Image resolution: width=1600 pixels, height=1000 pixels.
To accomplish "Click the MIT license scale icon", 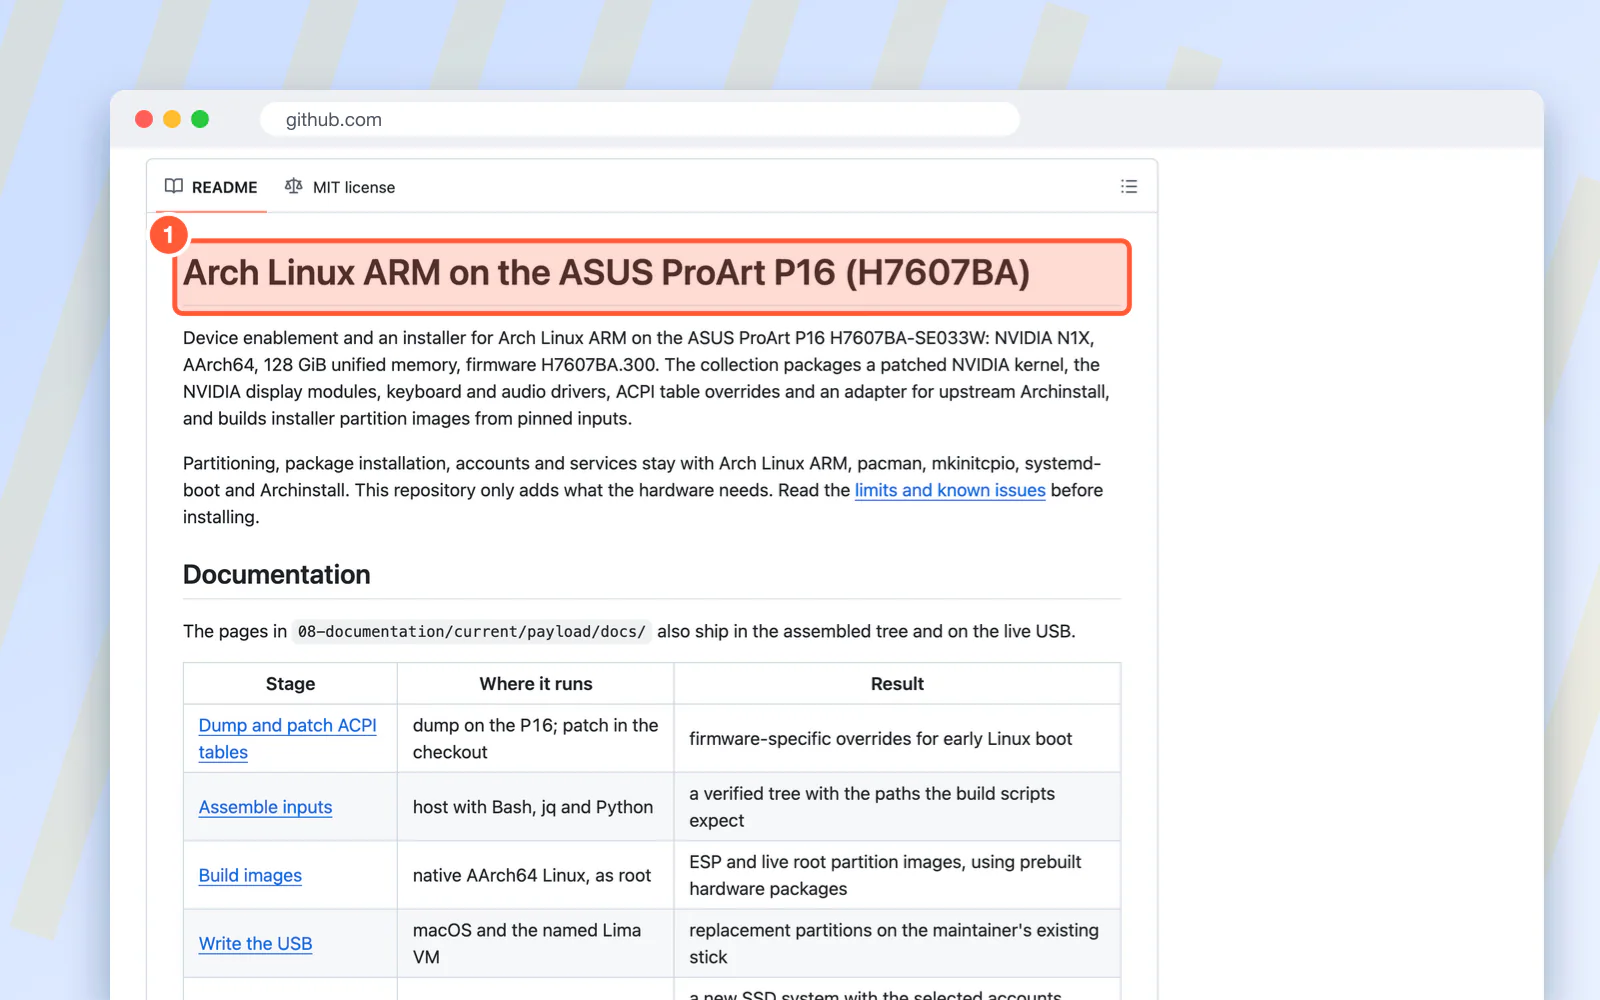I will click(x=293, y=187).
